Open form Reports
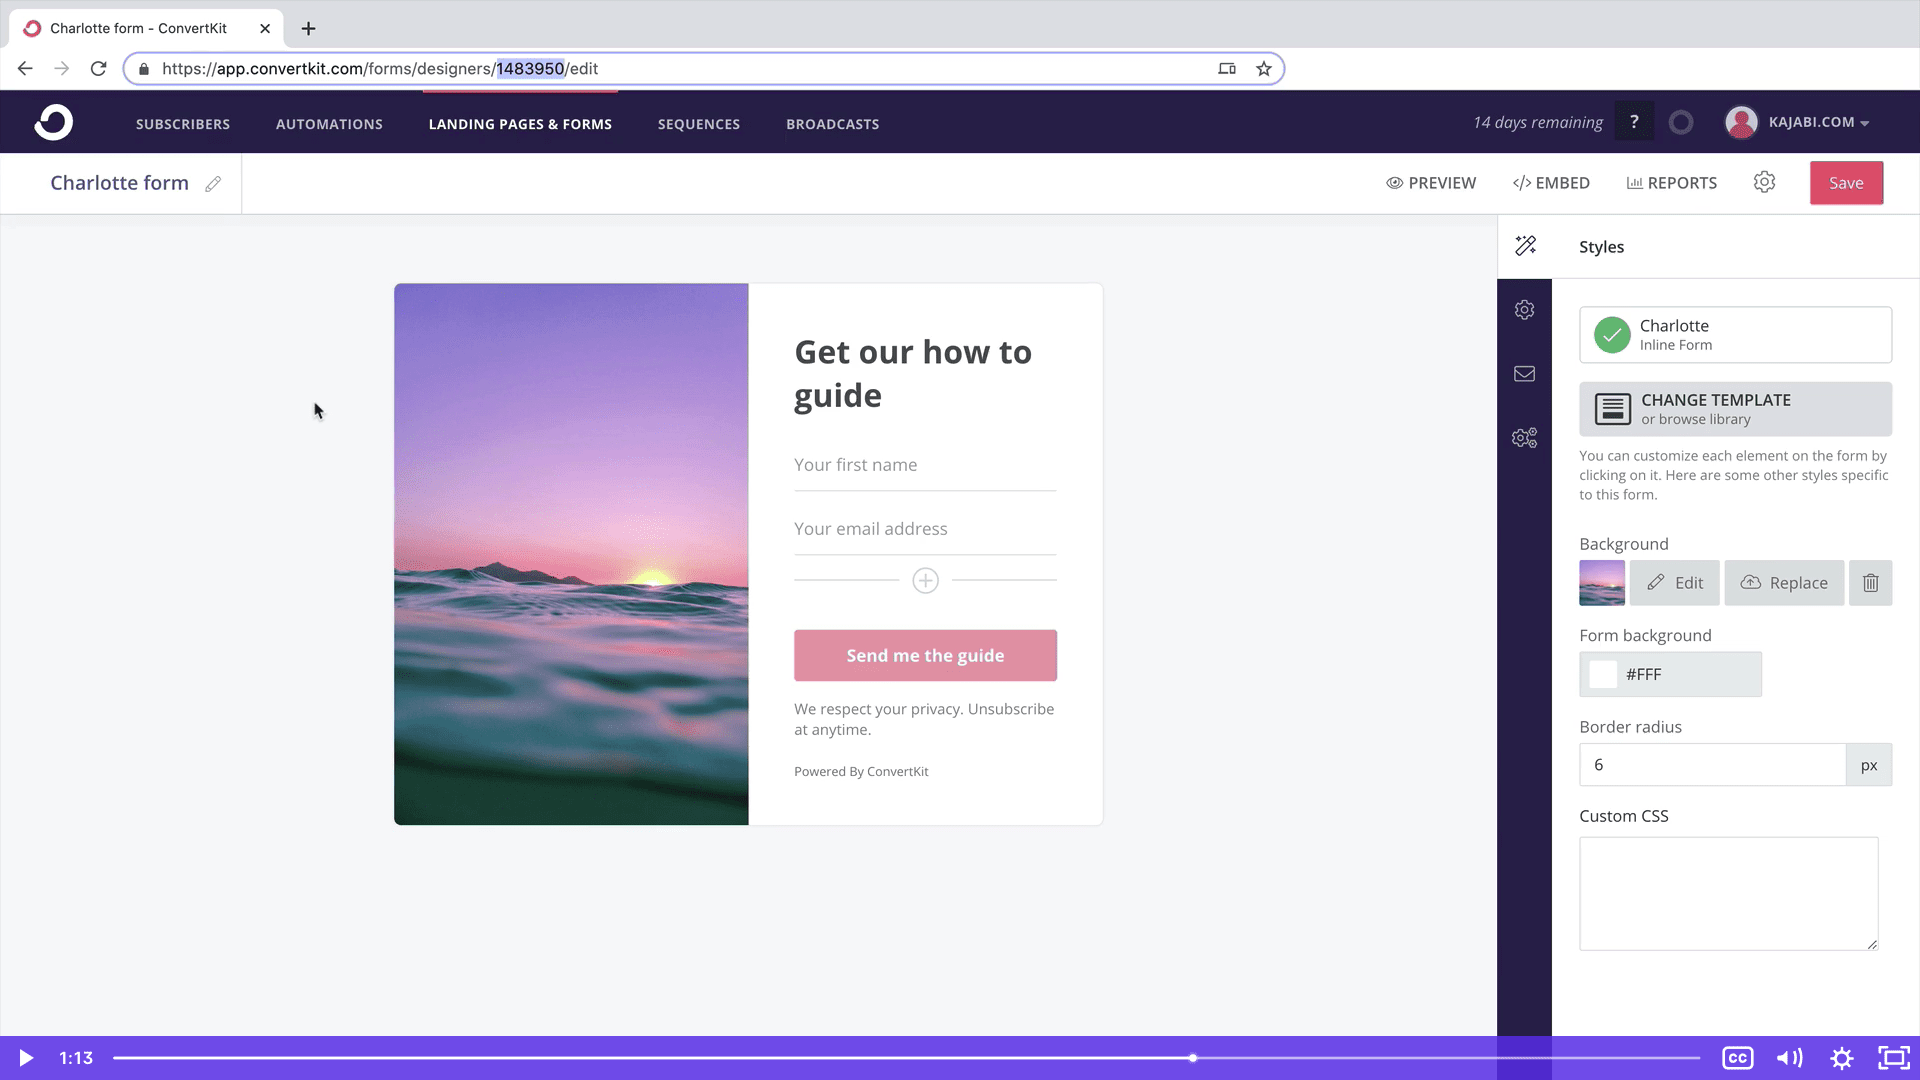 [x=1671, y=183]
